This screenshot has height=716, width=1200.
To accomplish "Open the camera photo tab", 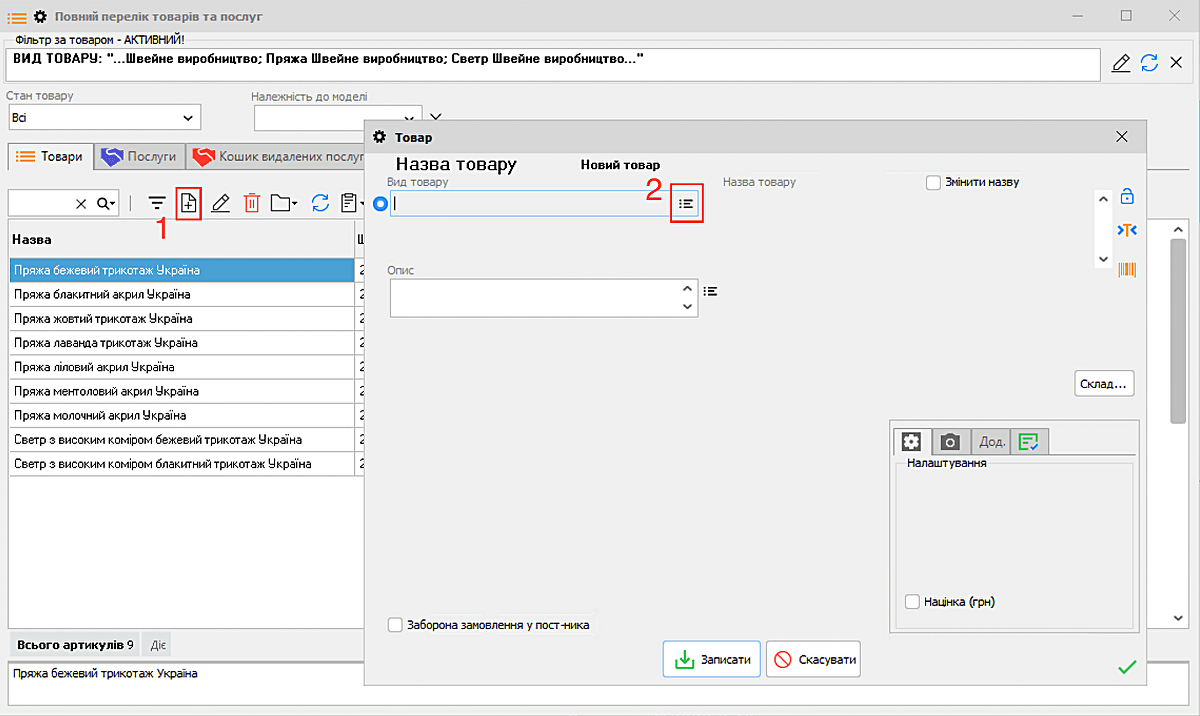I will [950, 441].
